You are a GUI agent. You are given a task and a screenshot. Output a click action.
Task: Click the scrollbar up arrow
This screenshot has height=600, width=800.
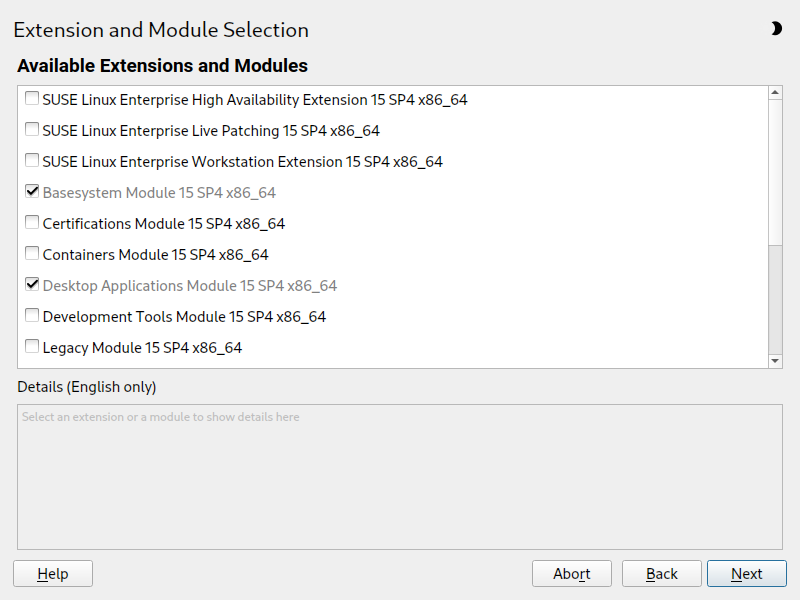tap(775, 94)
